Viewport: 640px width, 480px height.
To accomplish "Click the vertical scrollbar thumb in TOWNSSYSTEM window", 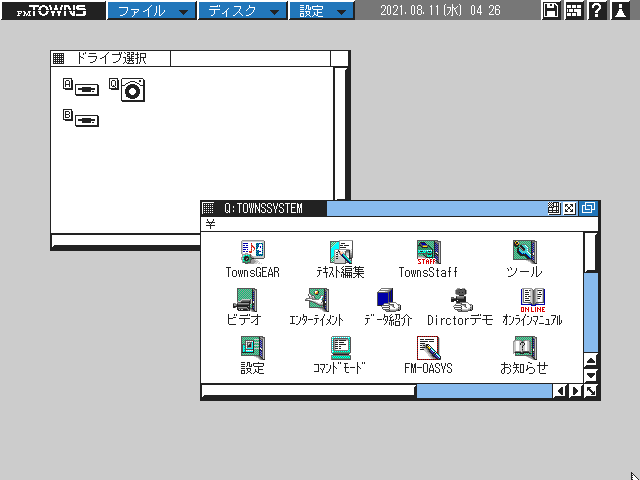I will tap(591, 252).
